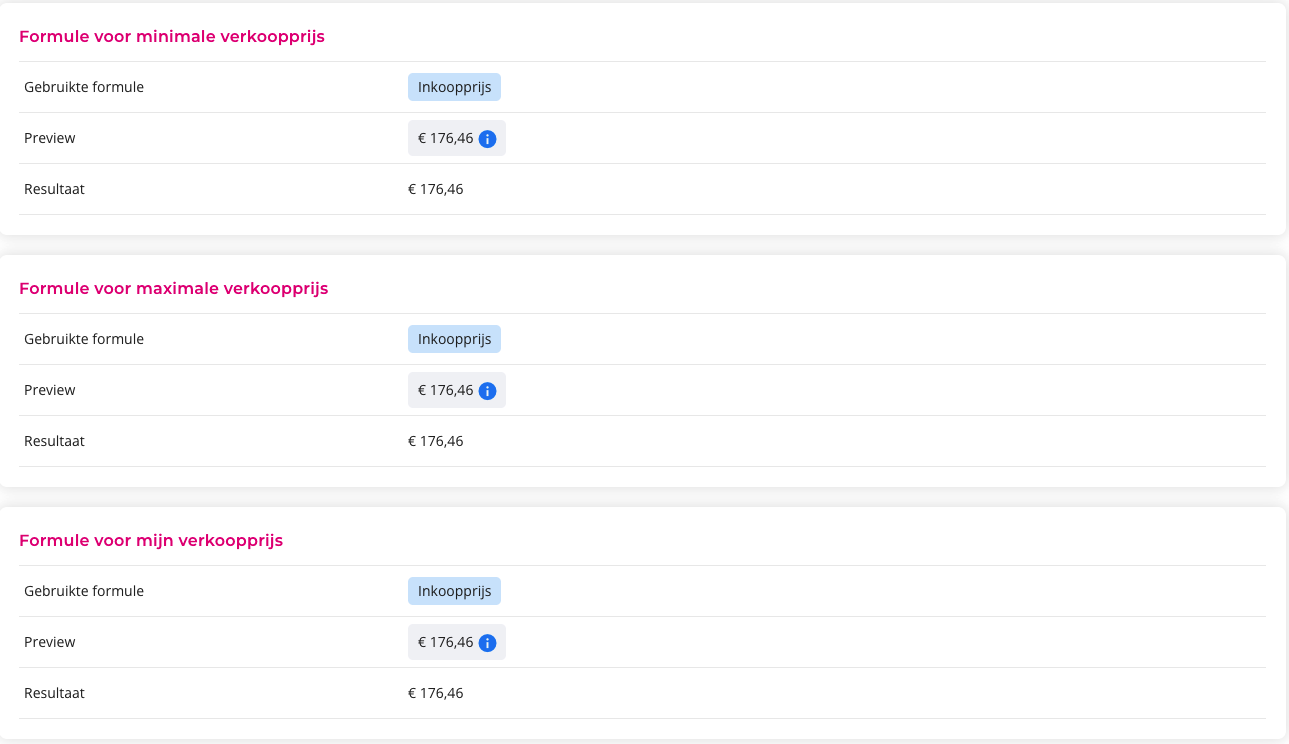This screenshot has height=744, width=1289.
Task: Click the minimale verkoopprijs preview amount
Action: pos(445,138)
